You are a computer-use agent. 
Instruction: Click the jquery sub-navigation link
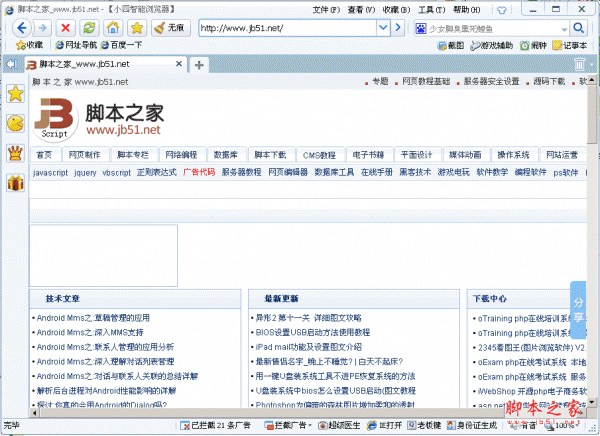click(x=85, y=173)
